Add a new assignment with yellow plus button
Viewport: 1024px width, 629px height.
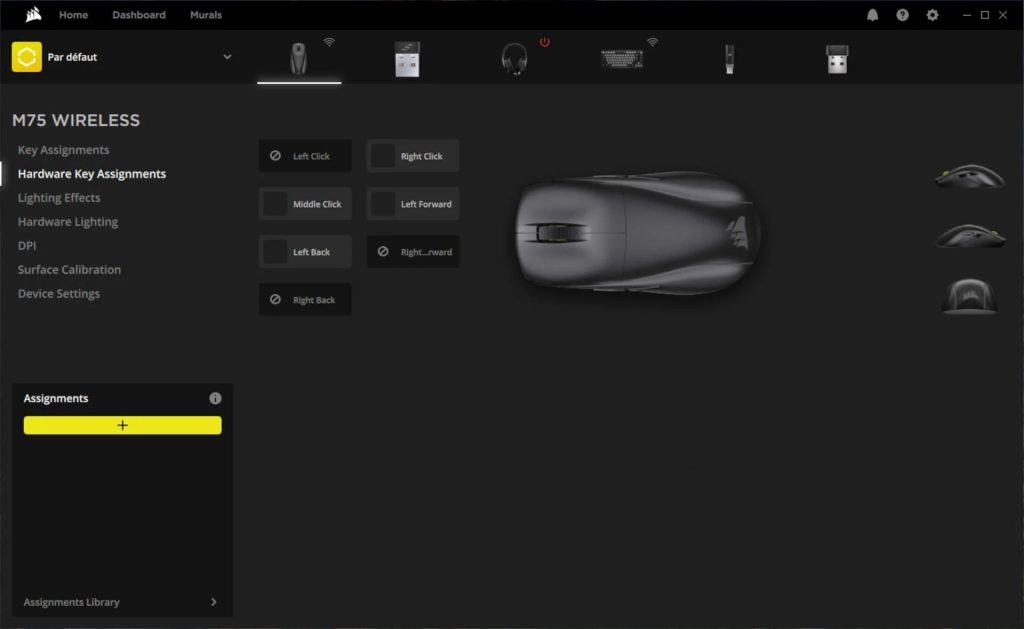tap(122, 425)
